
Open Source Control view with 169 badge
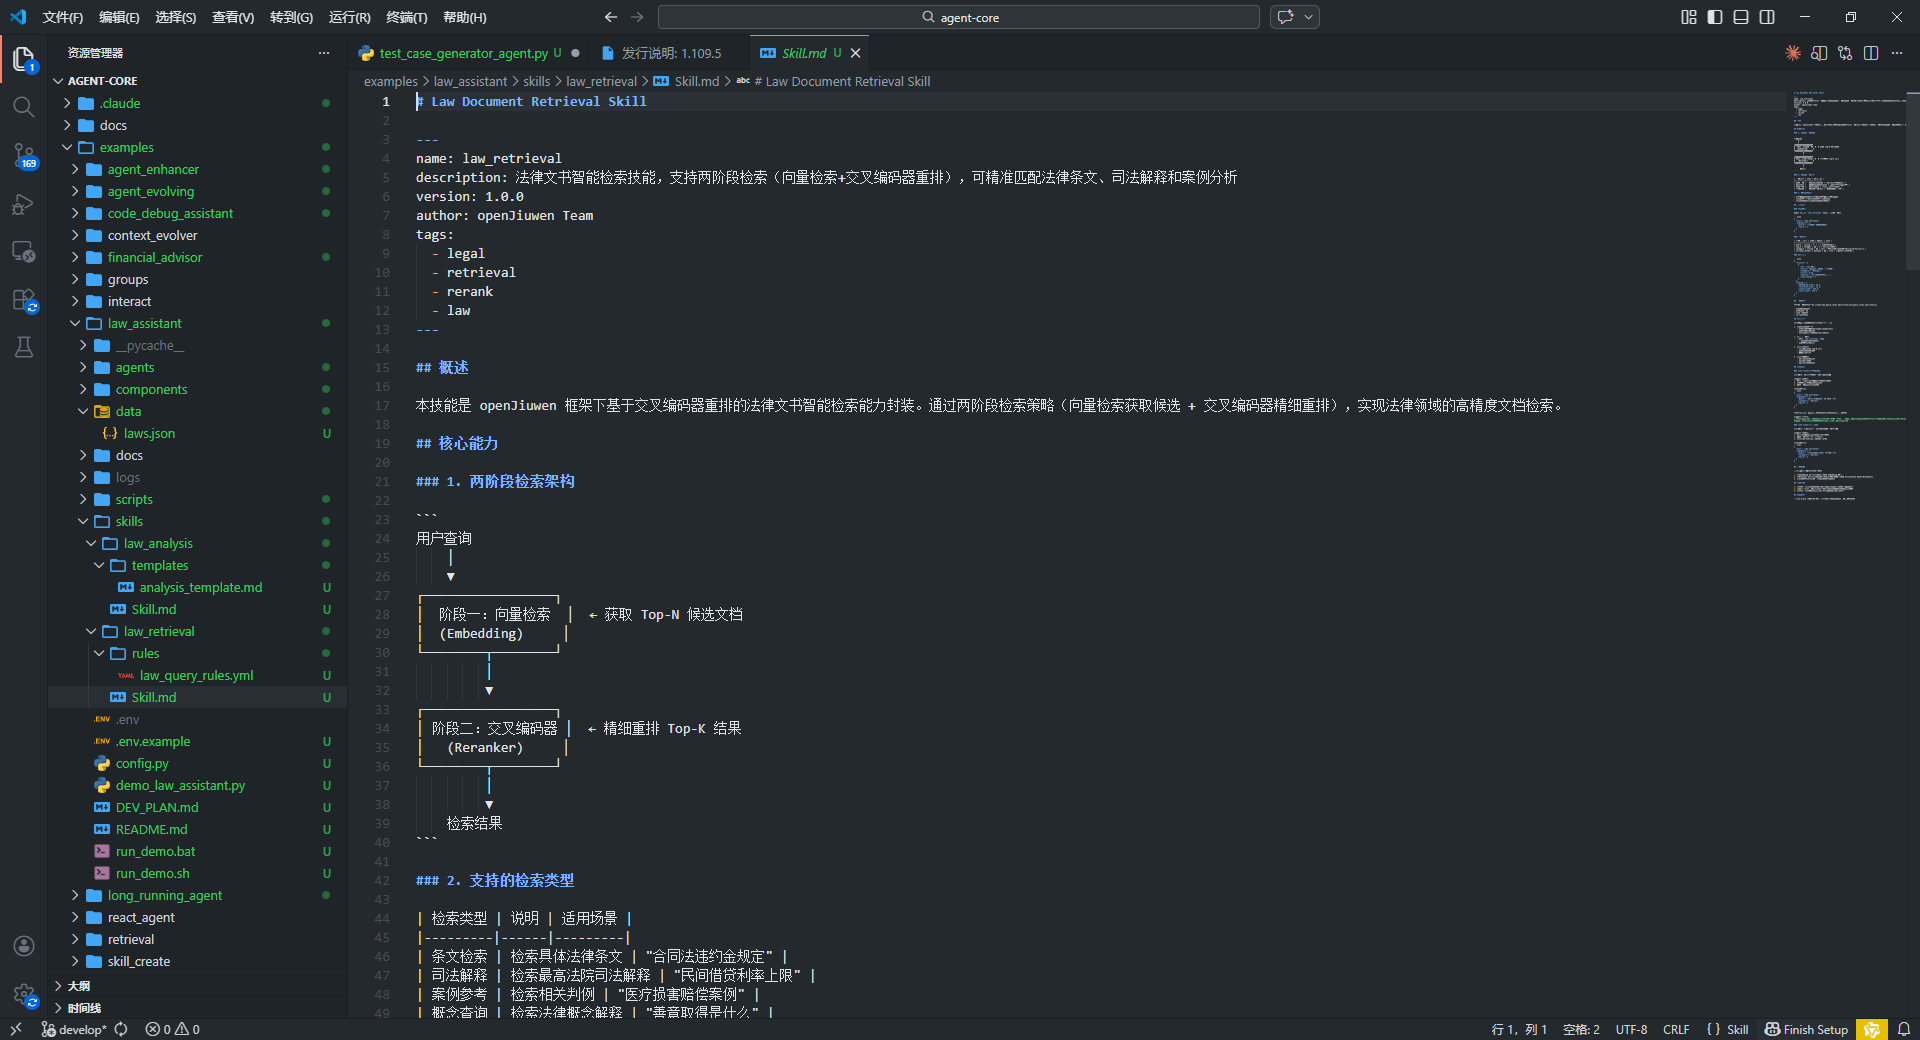[x=24, y=156]
